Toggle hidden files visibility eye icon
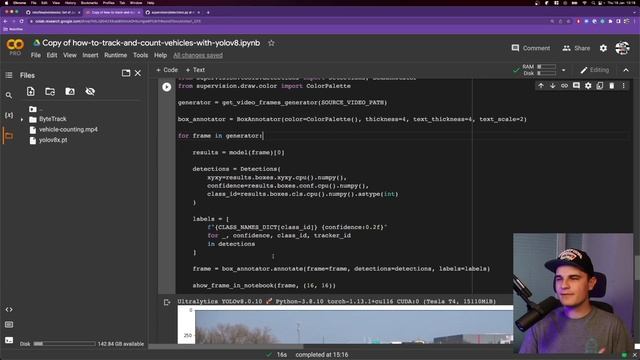 point(90,91)
